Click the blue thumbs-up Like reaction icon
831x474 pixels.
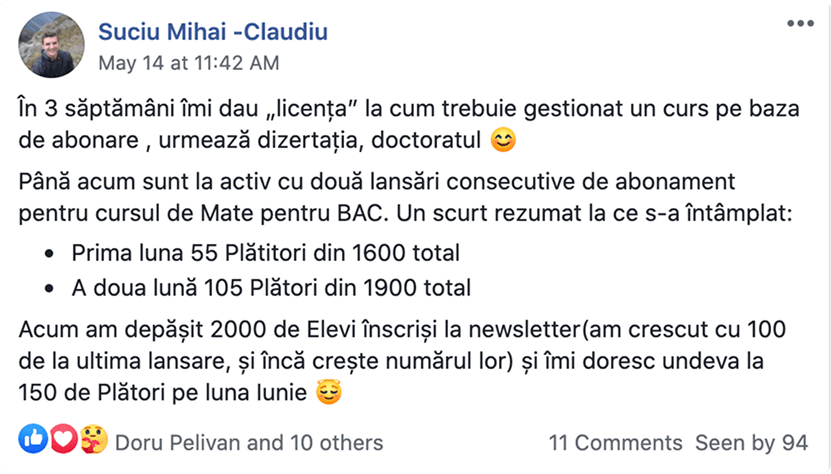(x=33, y=438)
